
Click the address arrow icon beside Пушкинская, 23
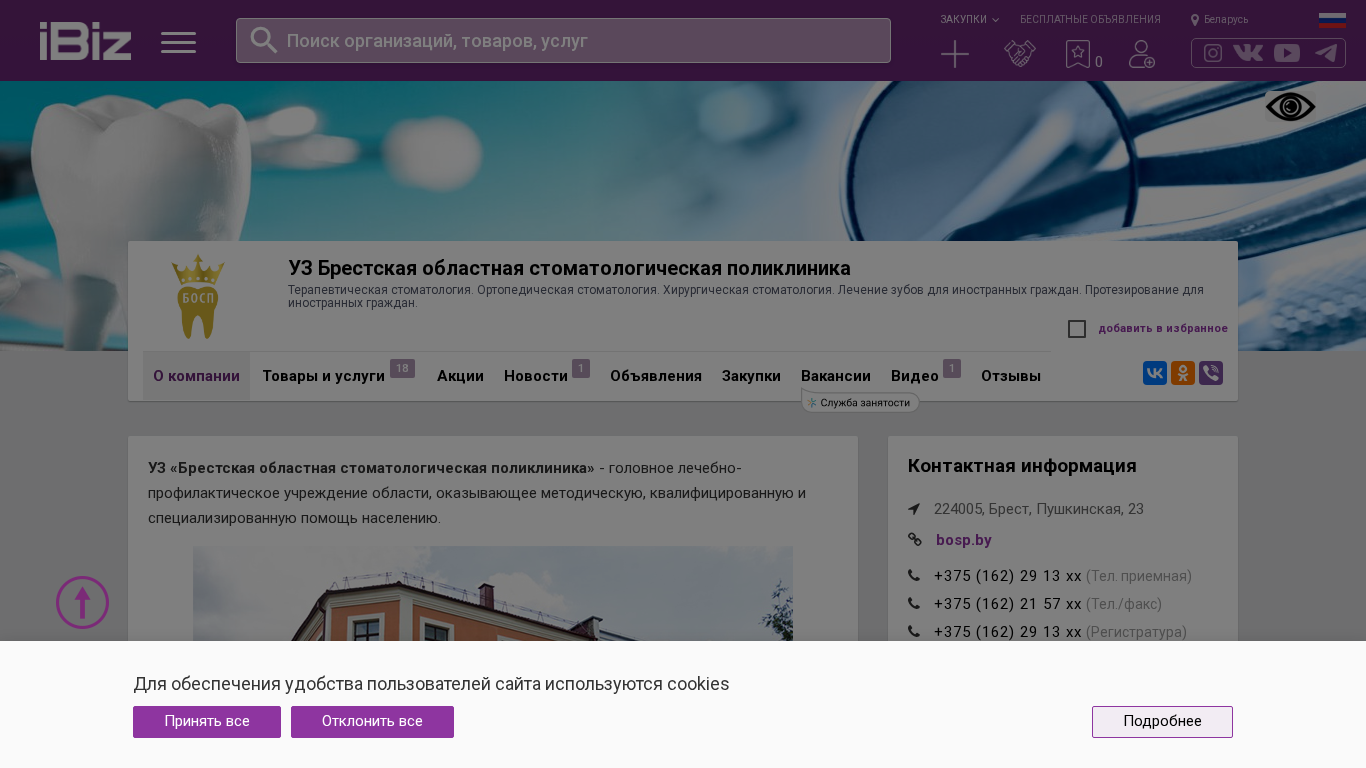[x=914, y=509]
